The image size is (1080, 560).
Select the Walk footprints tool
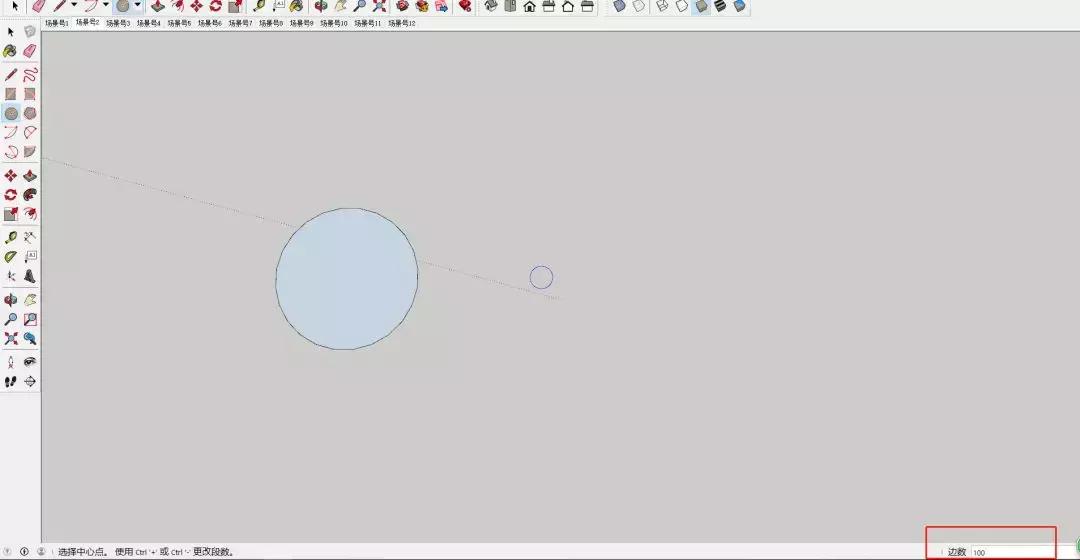coord(10,382)
